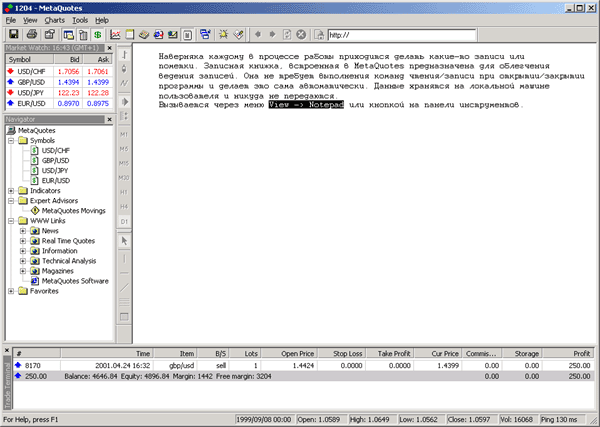Click the highlighted View => Notepad text
Screen dimensions: 600x427
pos(306,104)
